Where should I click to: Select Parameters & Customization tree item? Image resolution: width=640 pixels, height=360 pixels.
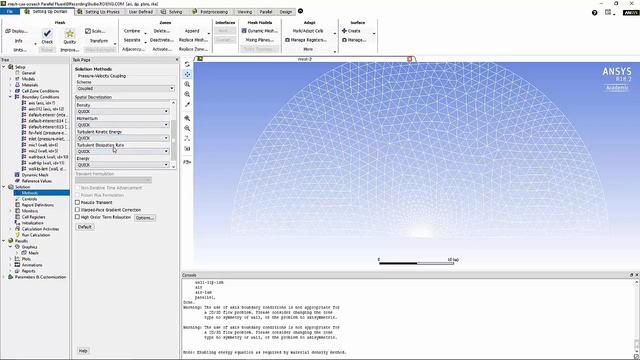point(40,277)
